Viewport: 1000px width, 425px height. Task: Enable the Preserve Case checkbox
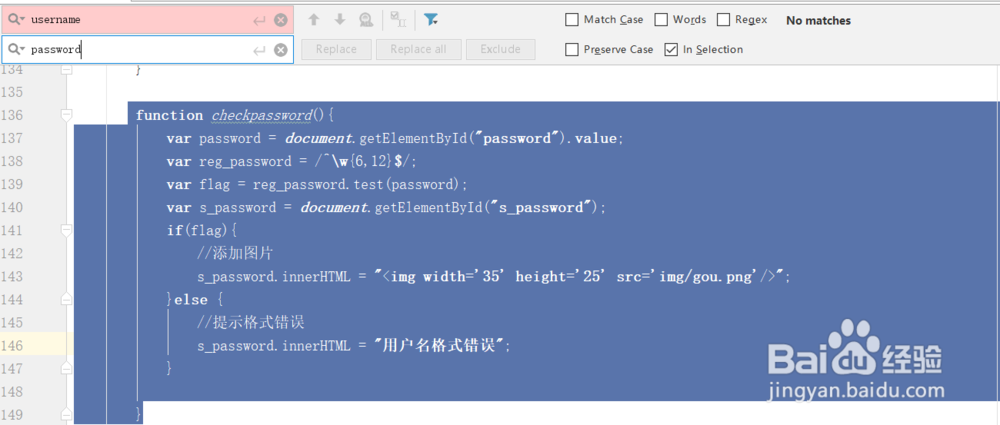pos(571,49)
